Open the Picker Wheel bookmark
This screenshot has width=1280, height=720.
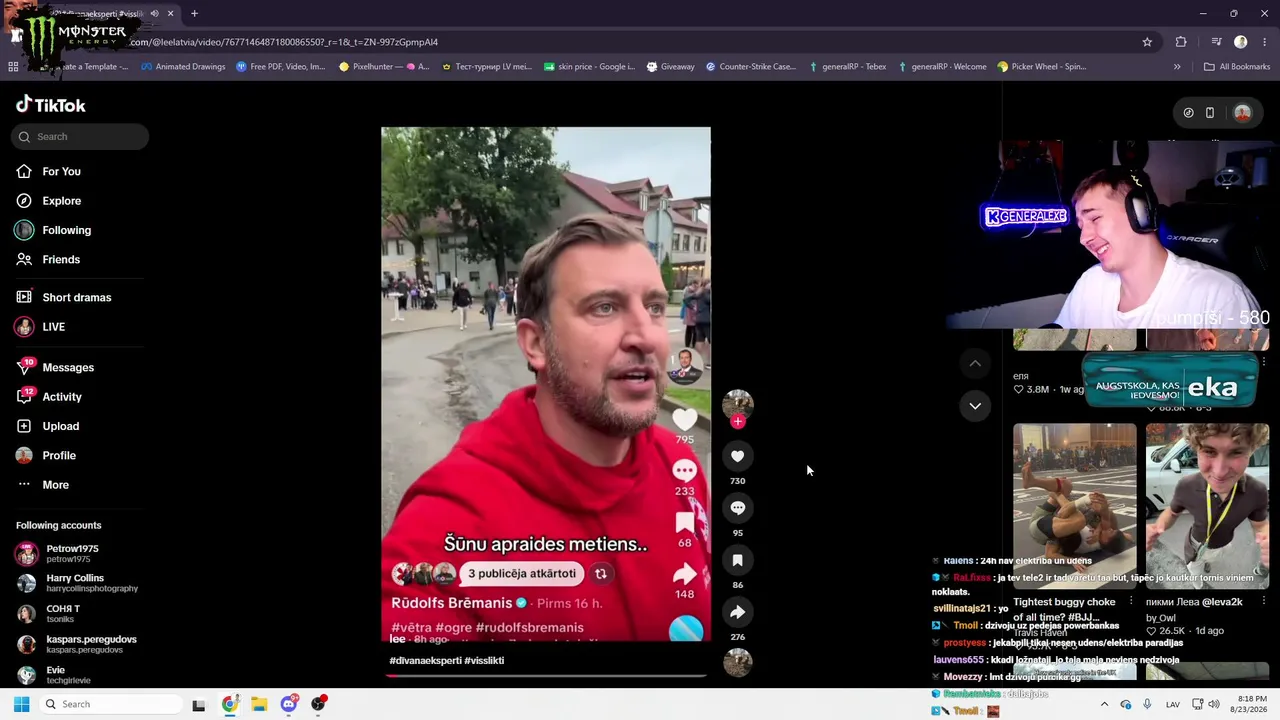pyautogui.click(x=1042, y=67)
